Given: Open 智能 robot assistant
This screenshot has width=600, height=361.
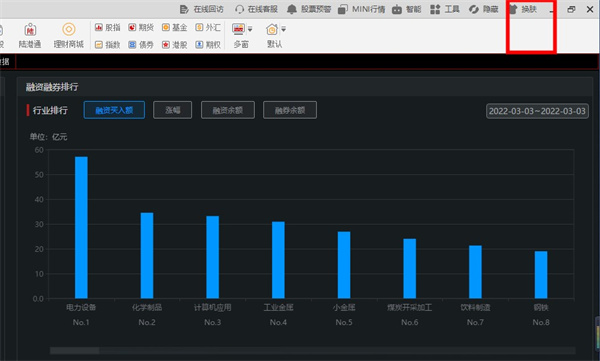Looking at the screenshot, I should tap(407, 9).
